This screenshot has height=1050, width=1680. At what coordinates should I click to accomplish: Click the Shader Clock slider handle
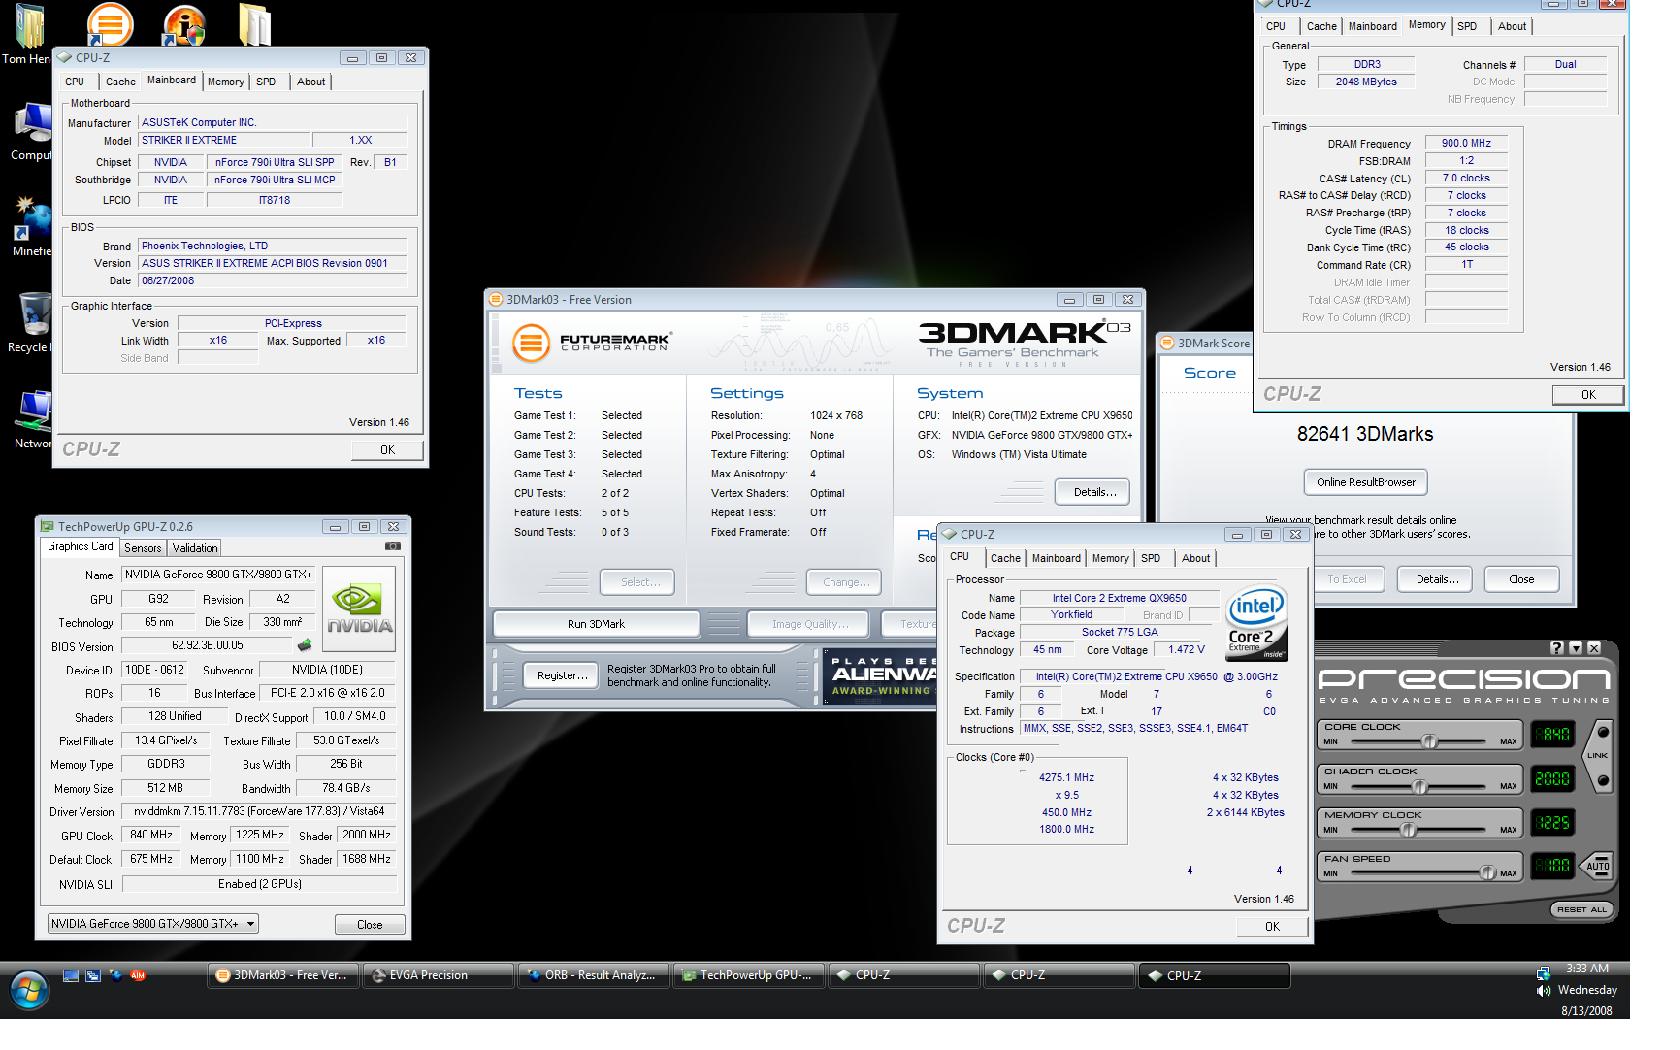coord(1419,786)
